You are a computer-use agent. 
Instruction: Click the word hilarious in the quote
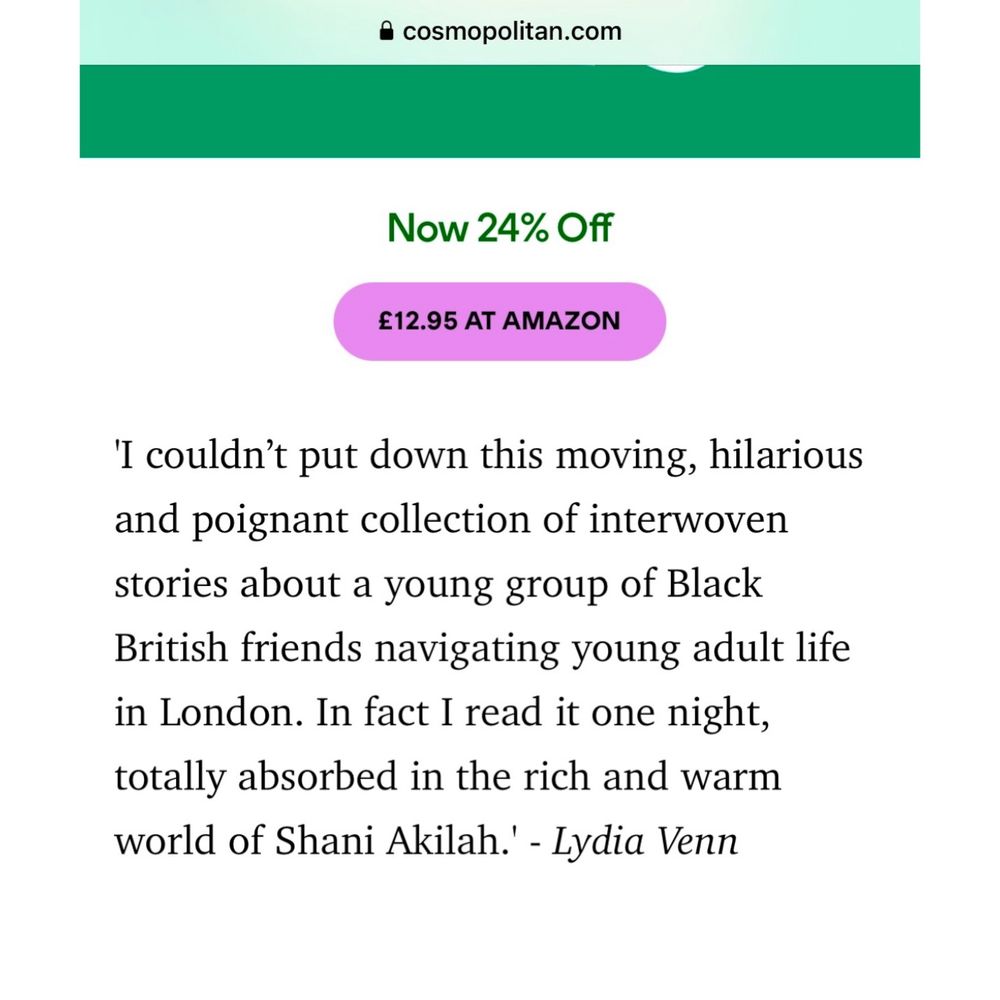tap(786, 455)
